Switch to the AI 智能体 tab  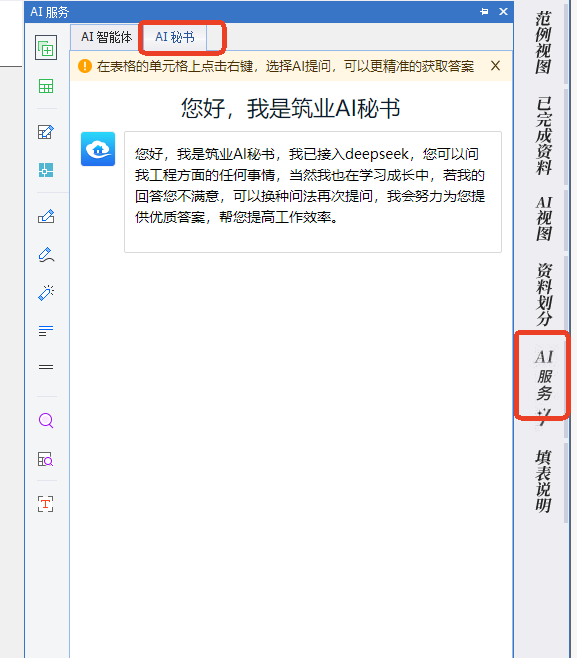tap(107, 37)
